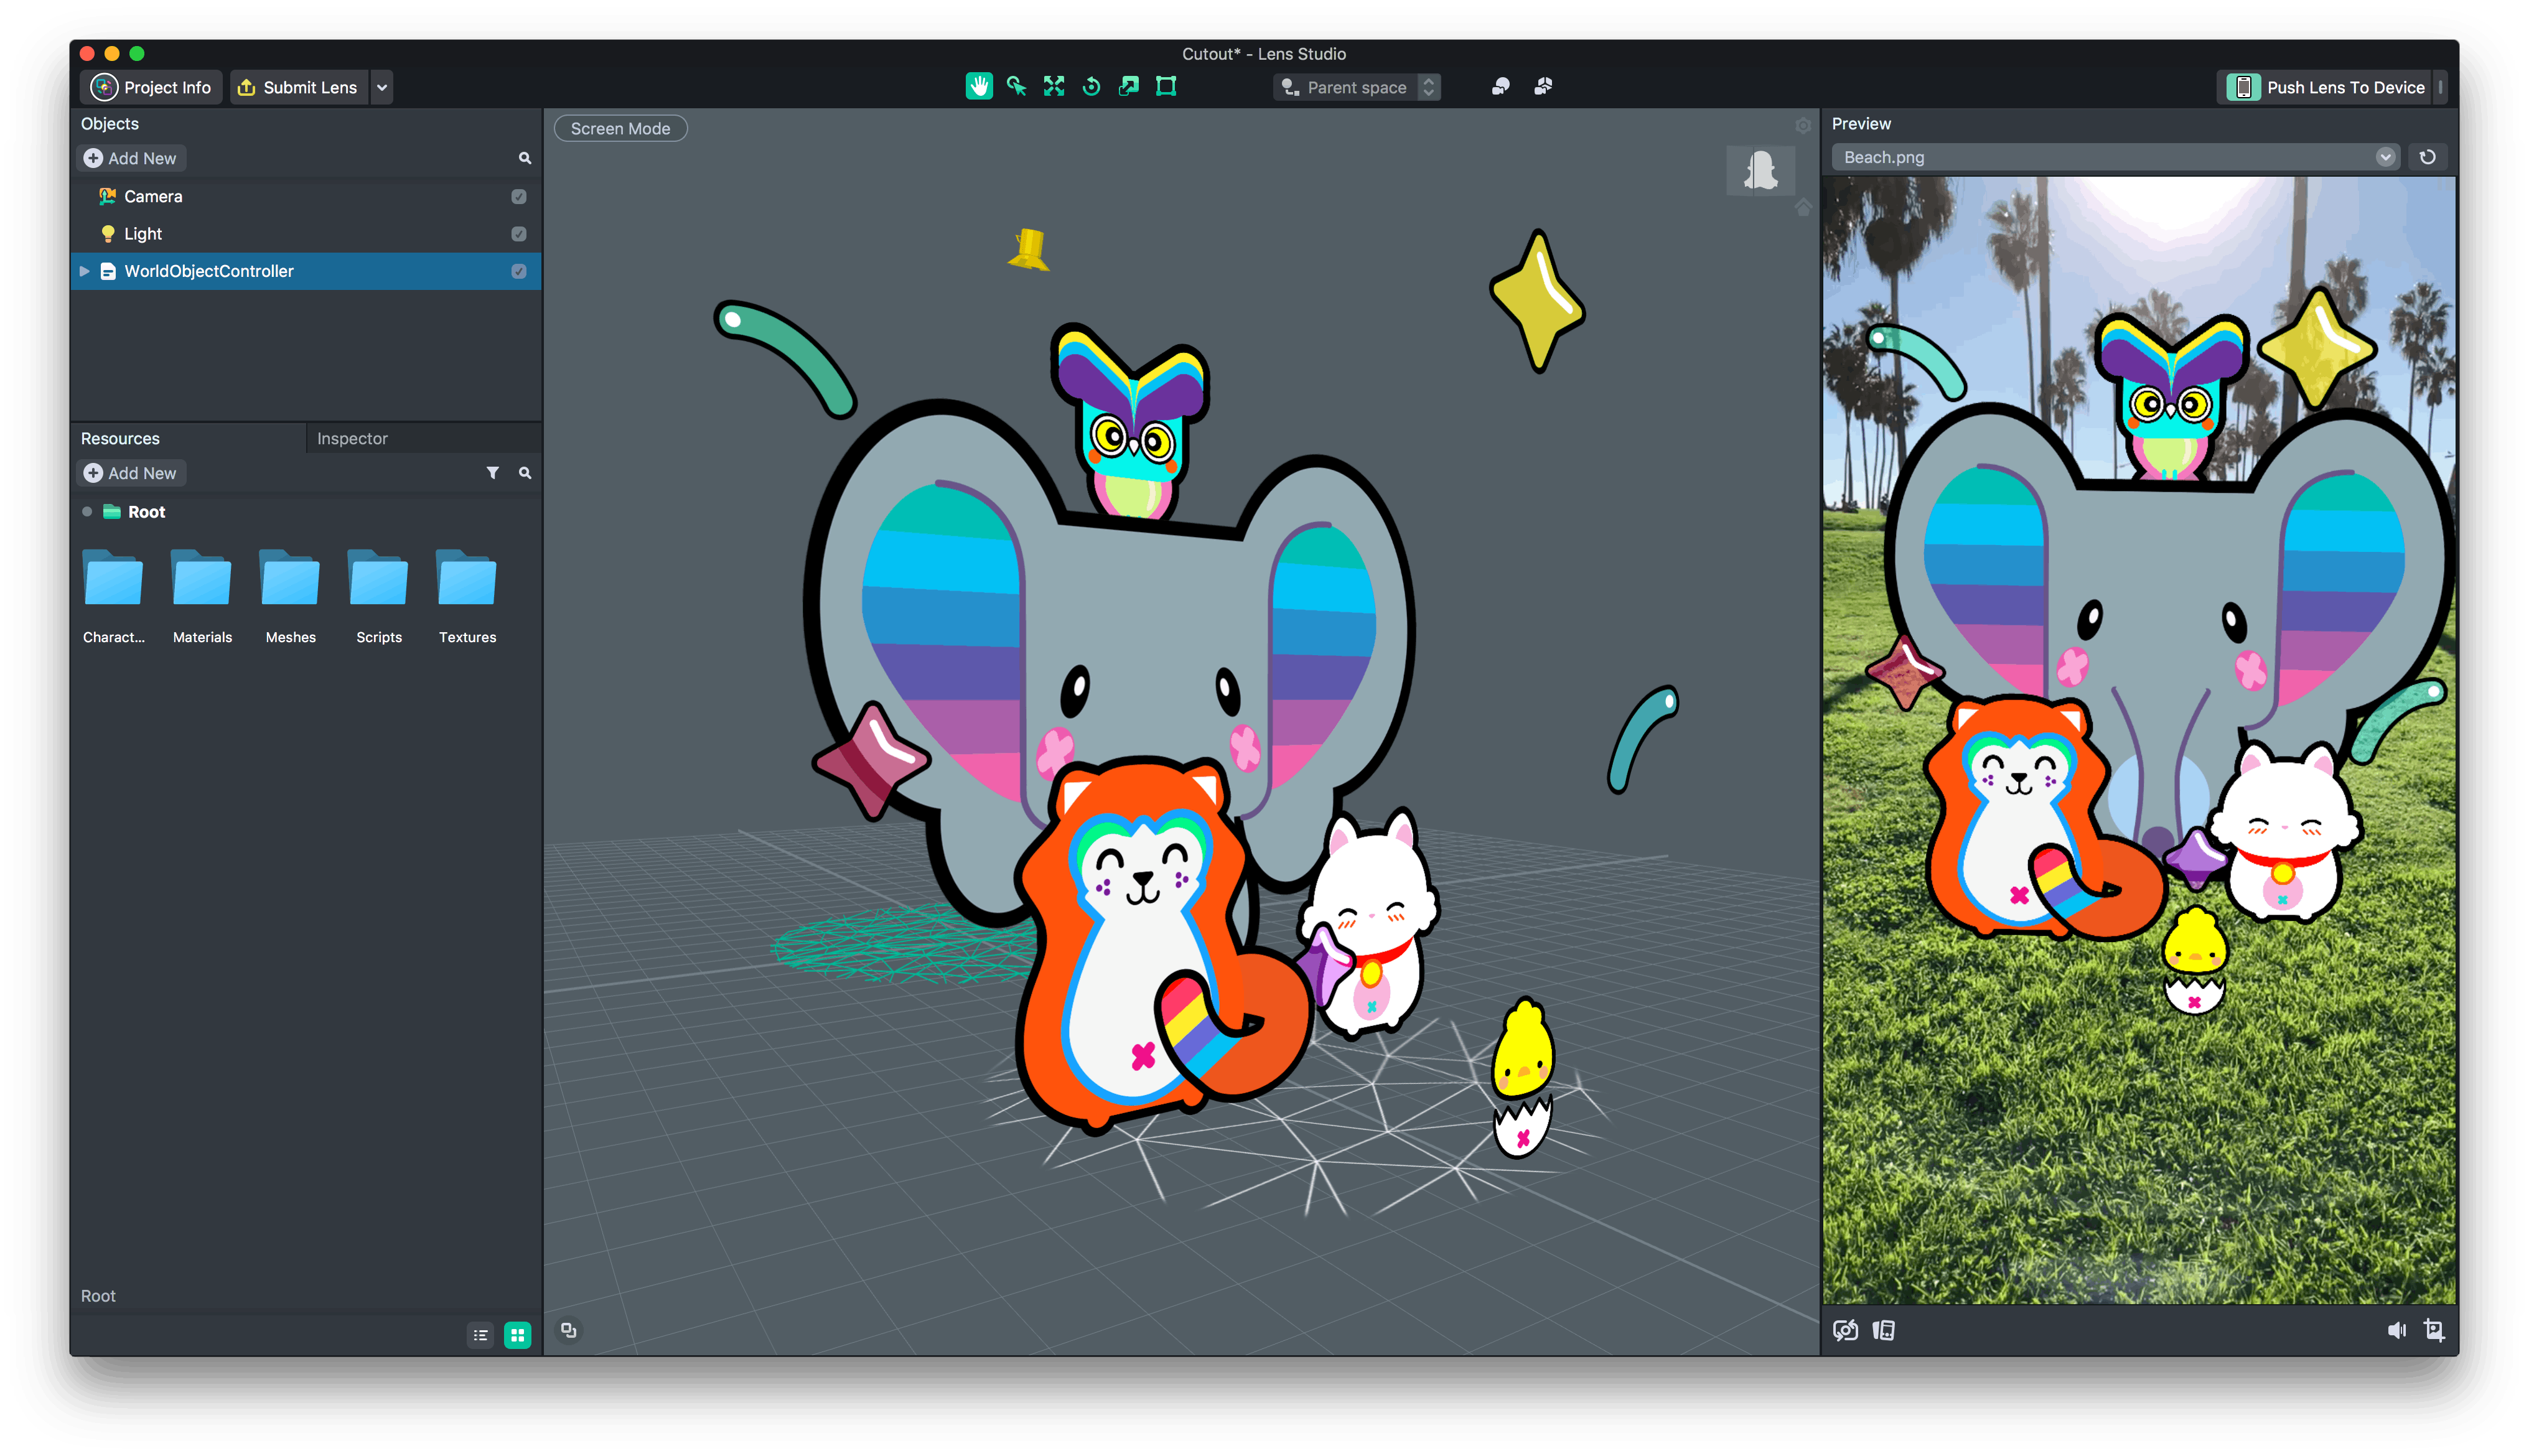Select the Rect transform tool
This screenshot has height=1456, width=2529.
1166,86
